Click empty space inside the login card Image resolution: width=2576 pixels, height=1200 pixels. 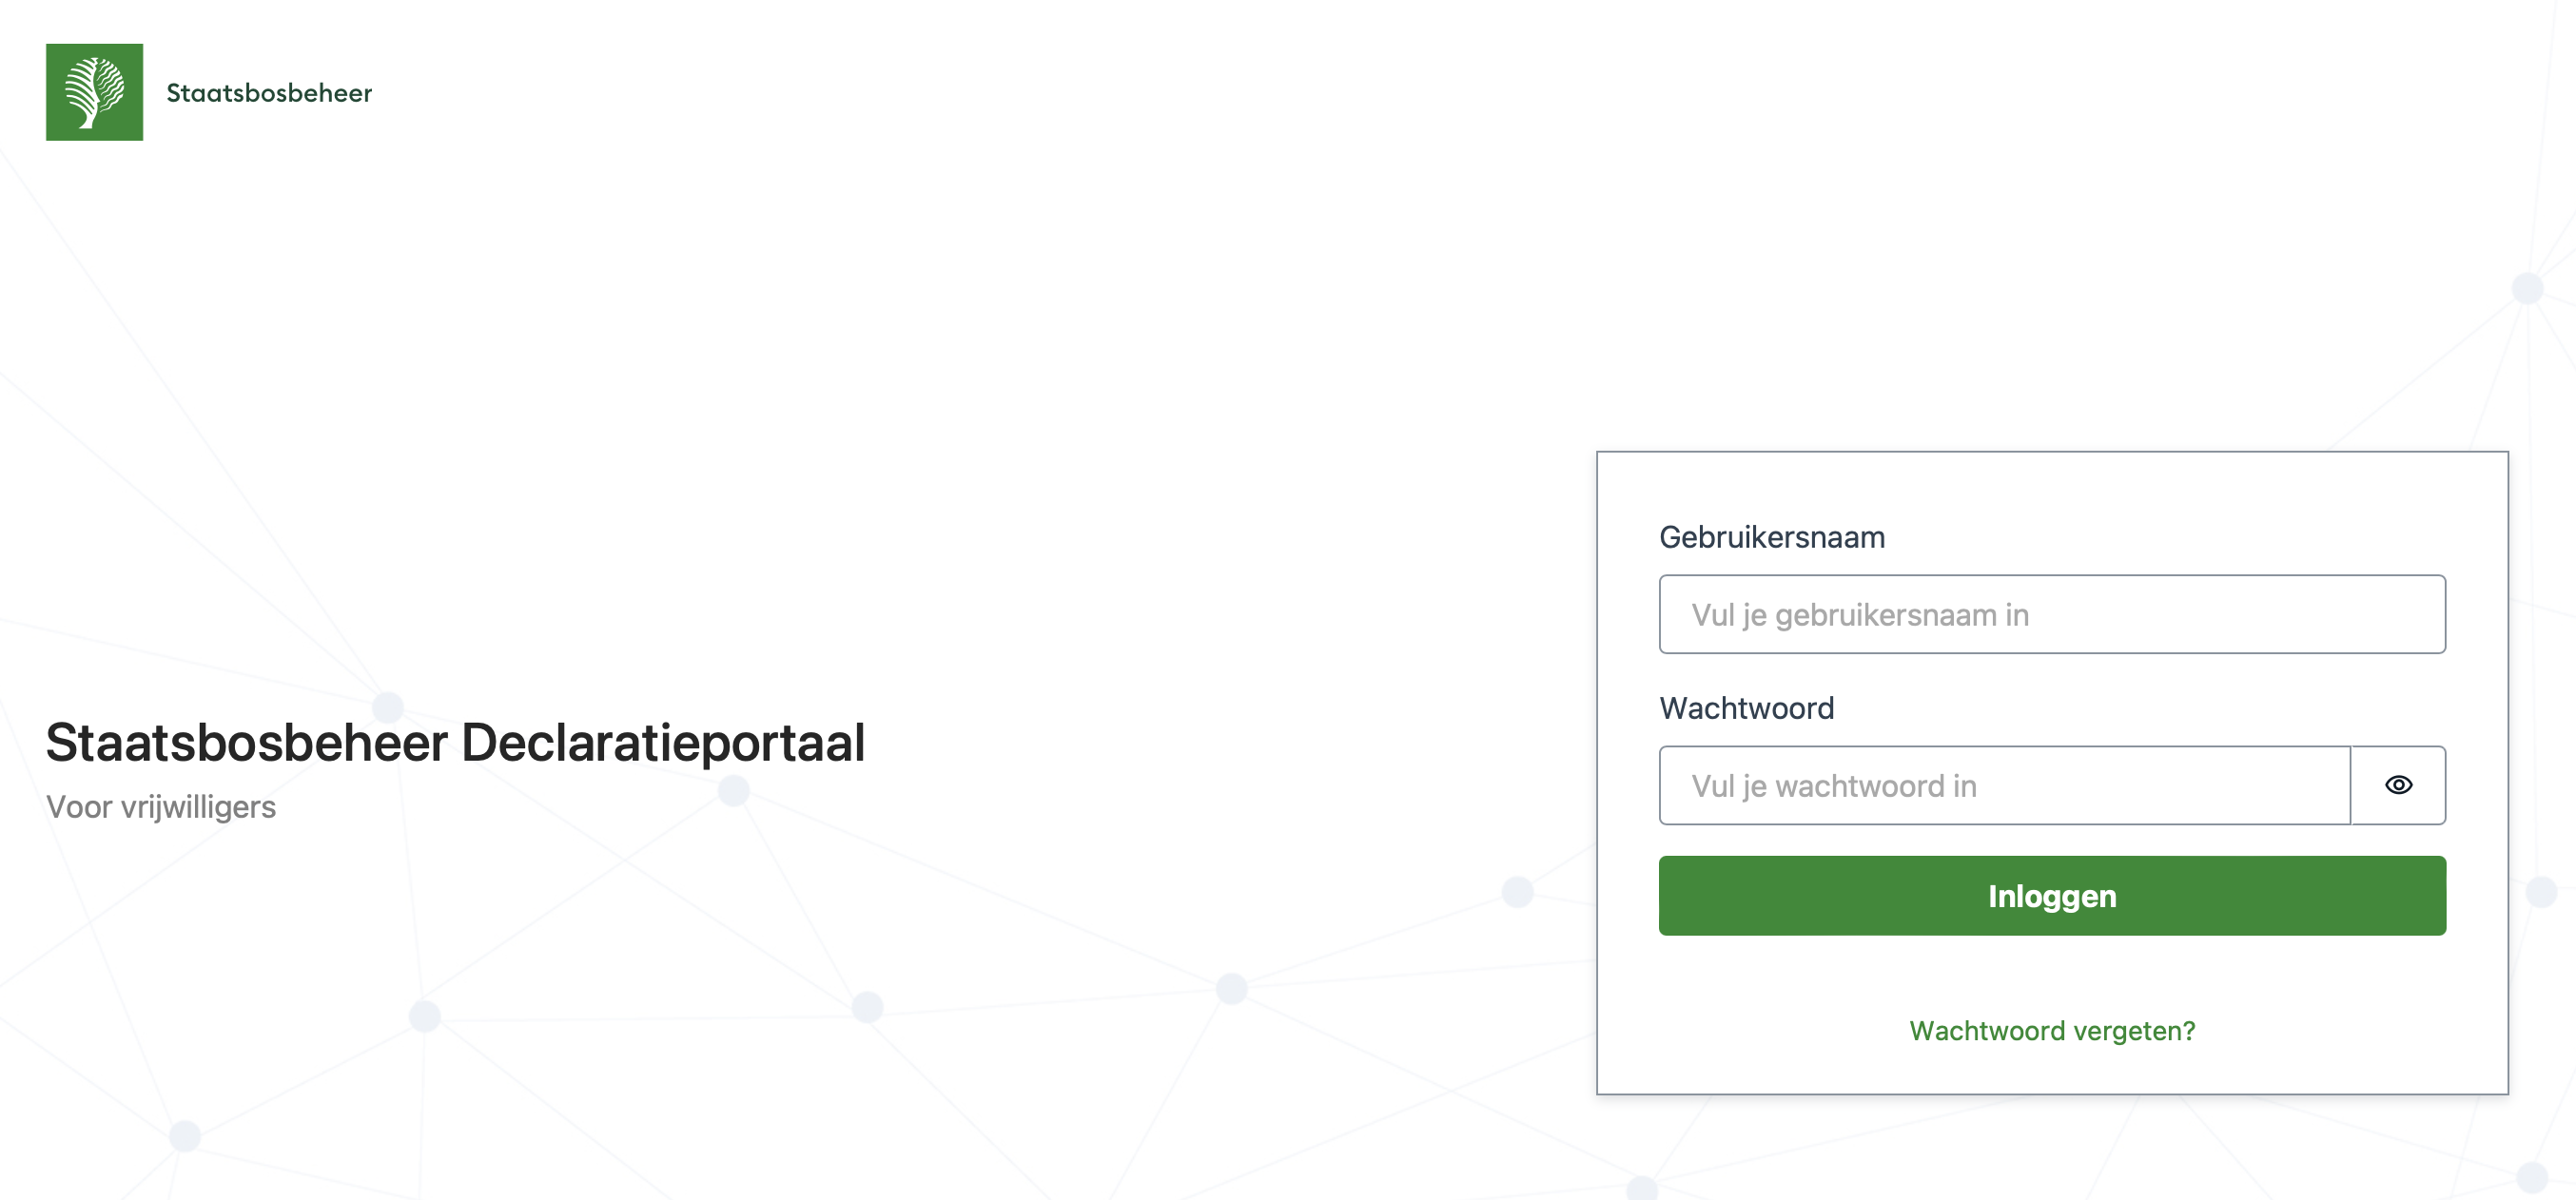[2052, 975]
